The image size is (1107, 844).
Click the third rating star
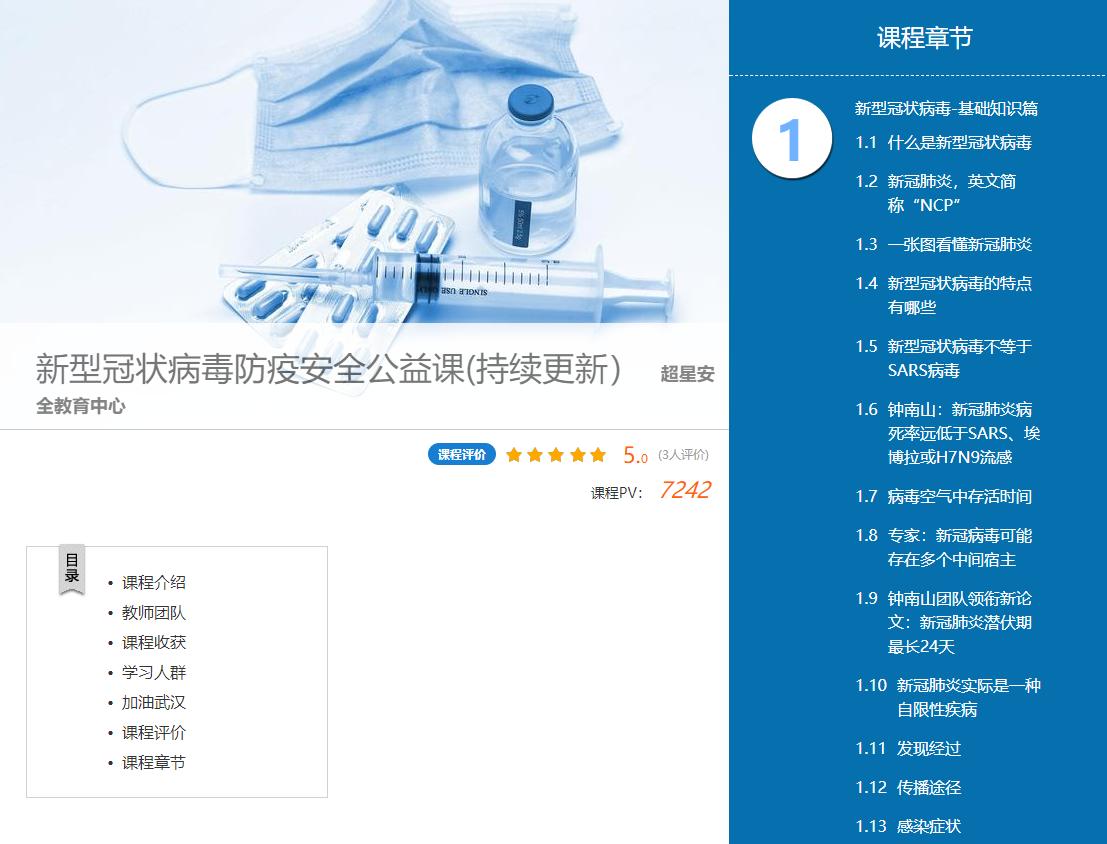pos(556,455)
